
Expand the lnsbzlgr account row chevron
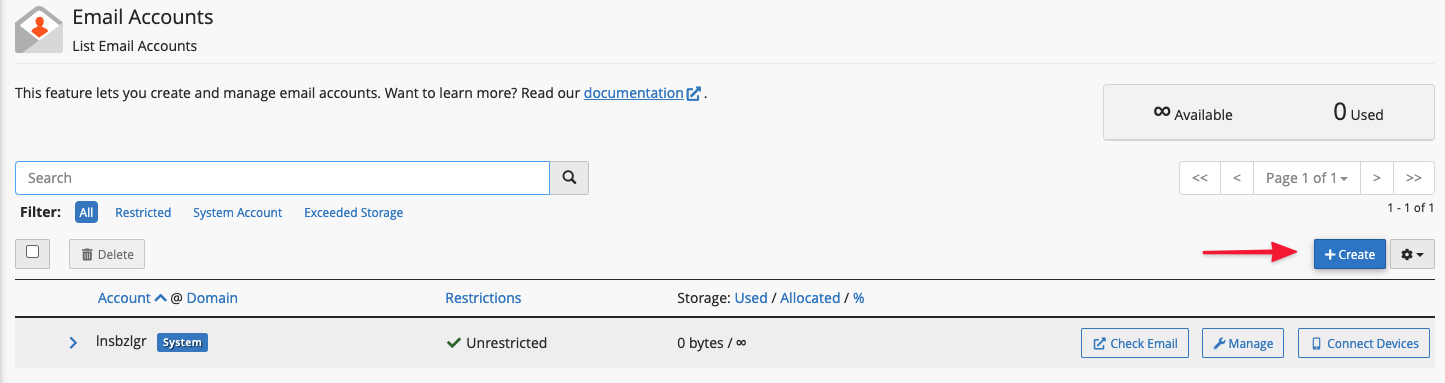pos(73,343)
